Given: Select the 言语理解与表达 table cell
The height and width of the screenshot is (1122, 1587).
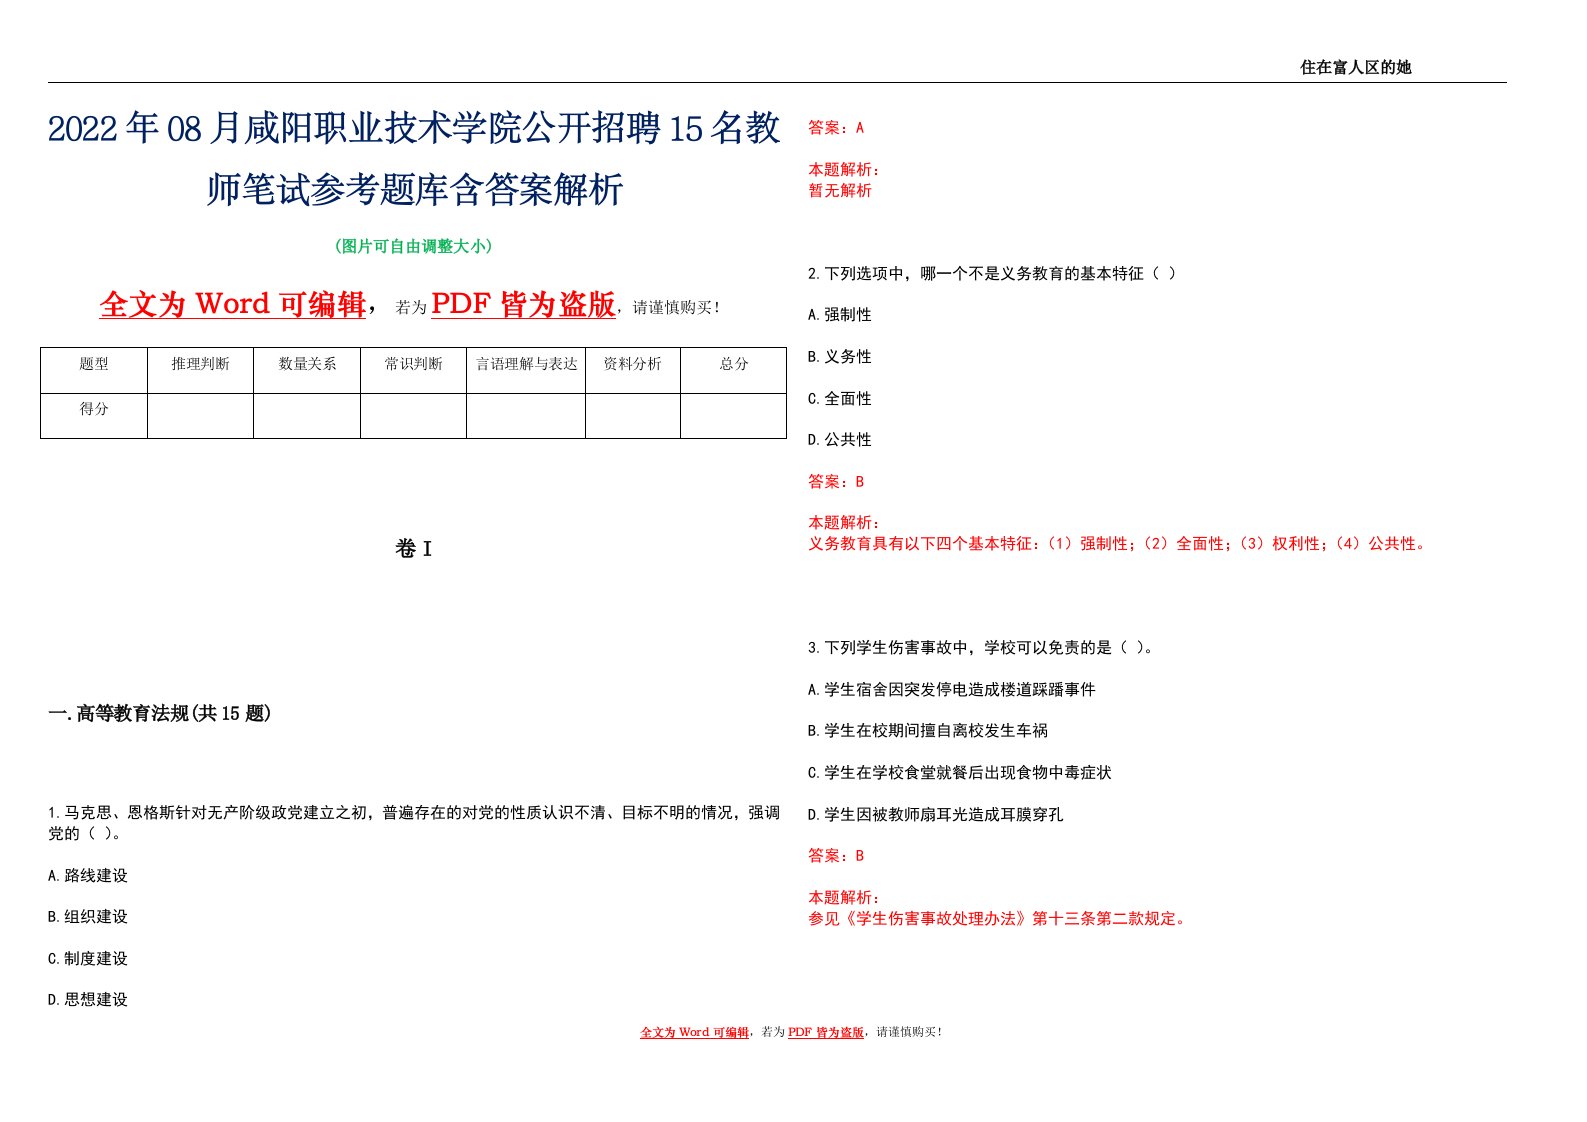Looking at the screenshot, I should click(x=526, y=370).
